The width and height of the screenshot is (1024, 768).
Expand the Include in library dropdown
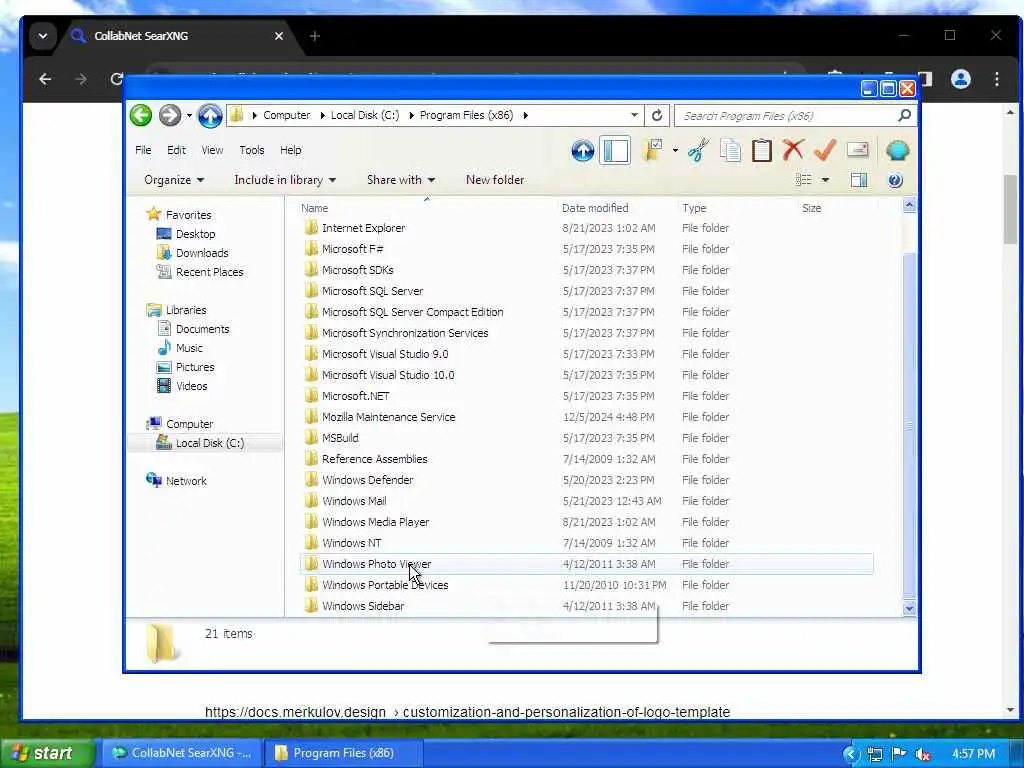(285, 180)
